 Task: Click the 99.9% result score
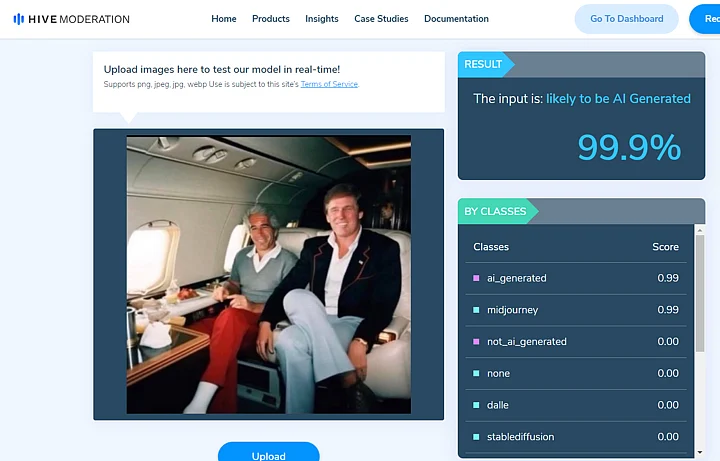pyautogui.click(x=629, y=148)
